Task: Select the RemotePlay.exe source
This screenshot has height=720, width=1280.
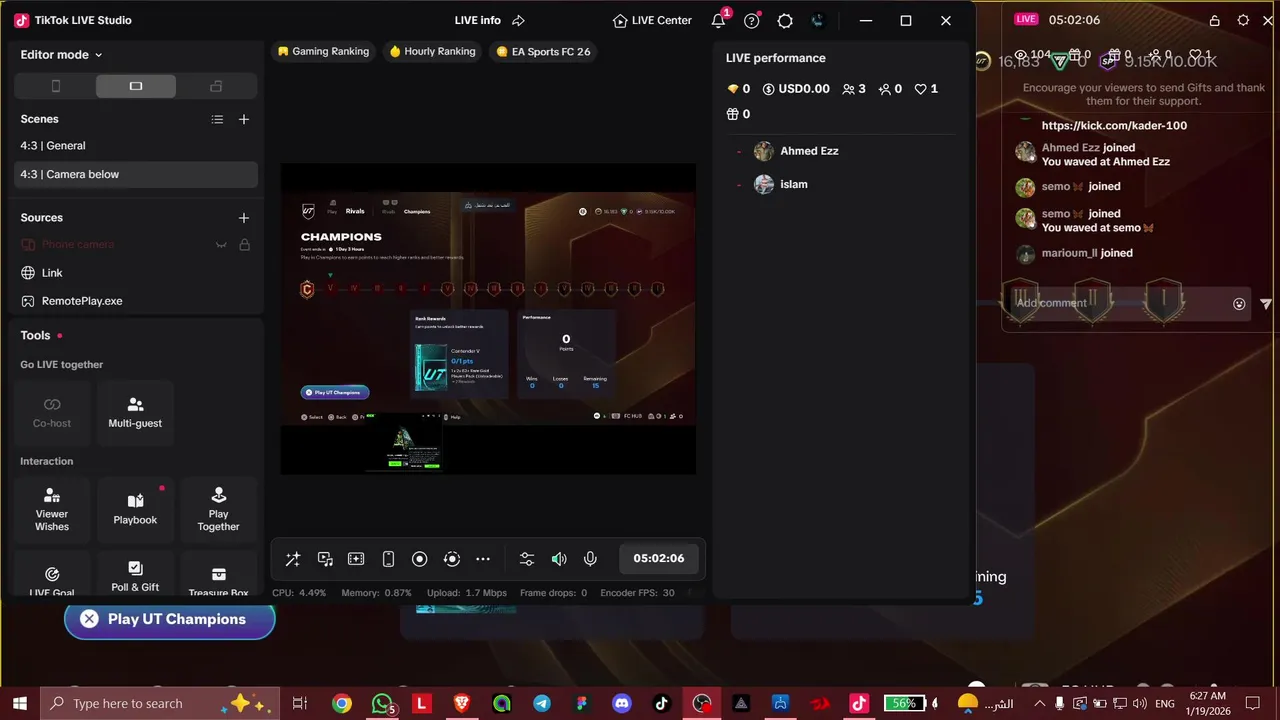Action: coord(136,301)
